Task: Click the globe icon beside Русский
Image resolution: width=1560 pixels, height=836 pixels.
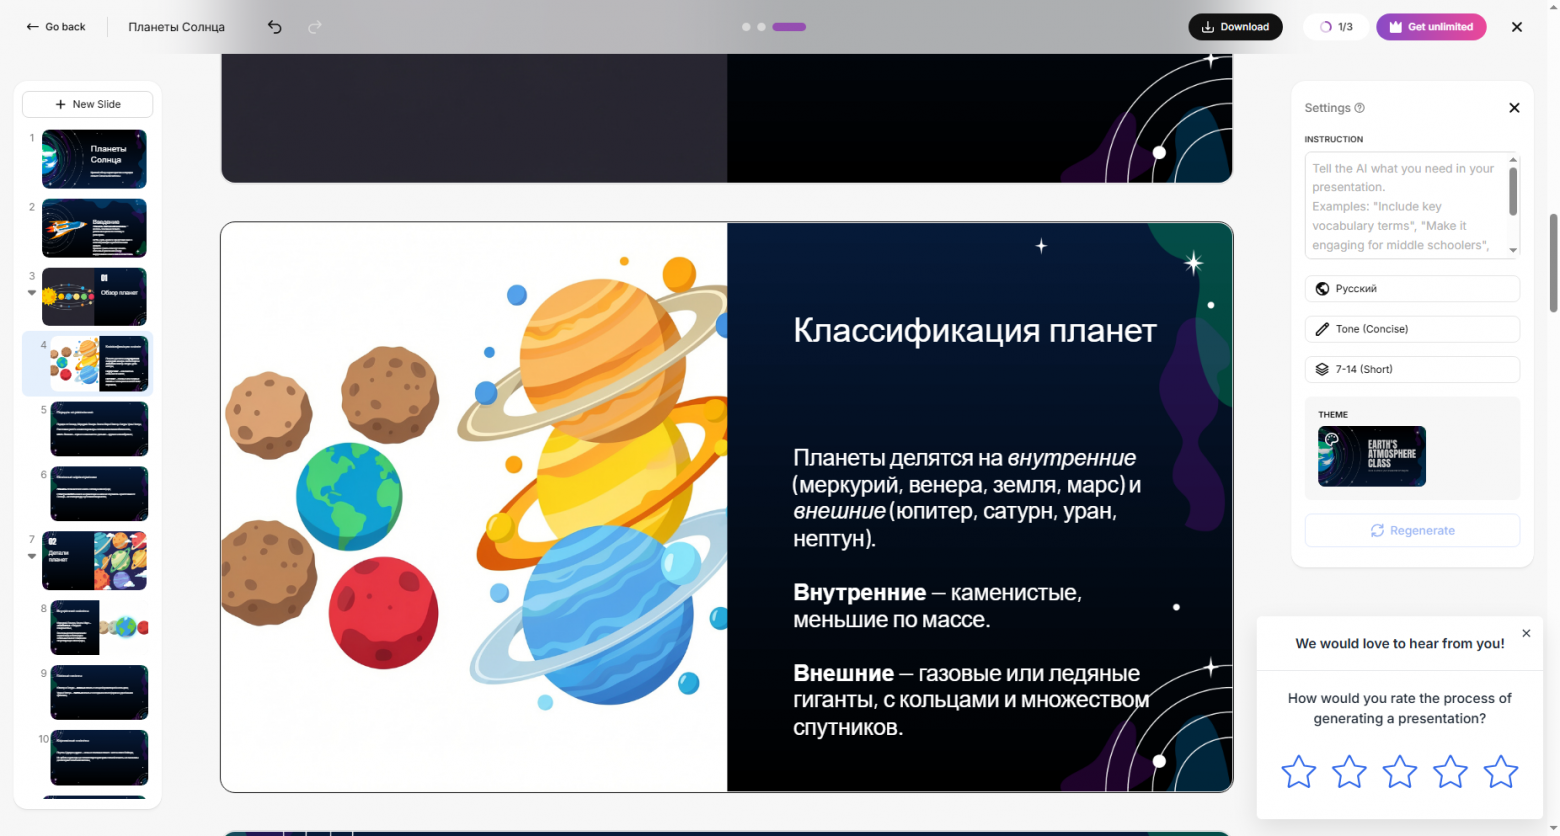Action: point(1322,288)
